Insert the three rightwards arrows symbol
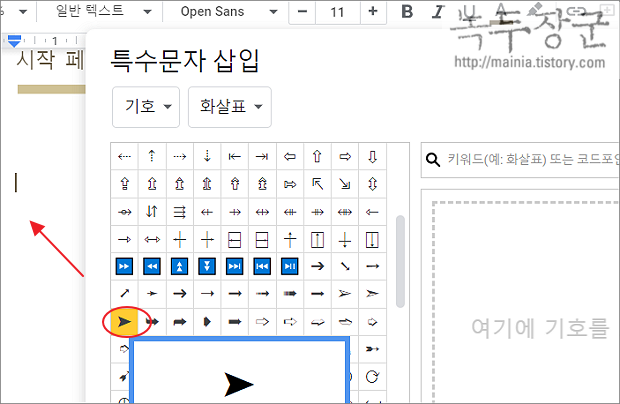 180,212
